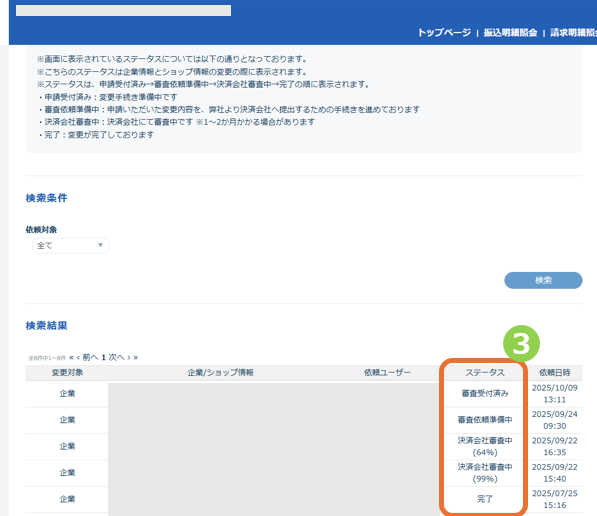This screenshot has height=516, width=597.
Task: Click the 依頼日時 column header
Action: coord(555,372)
